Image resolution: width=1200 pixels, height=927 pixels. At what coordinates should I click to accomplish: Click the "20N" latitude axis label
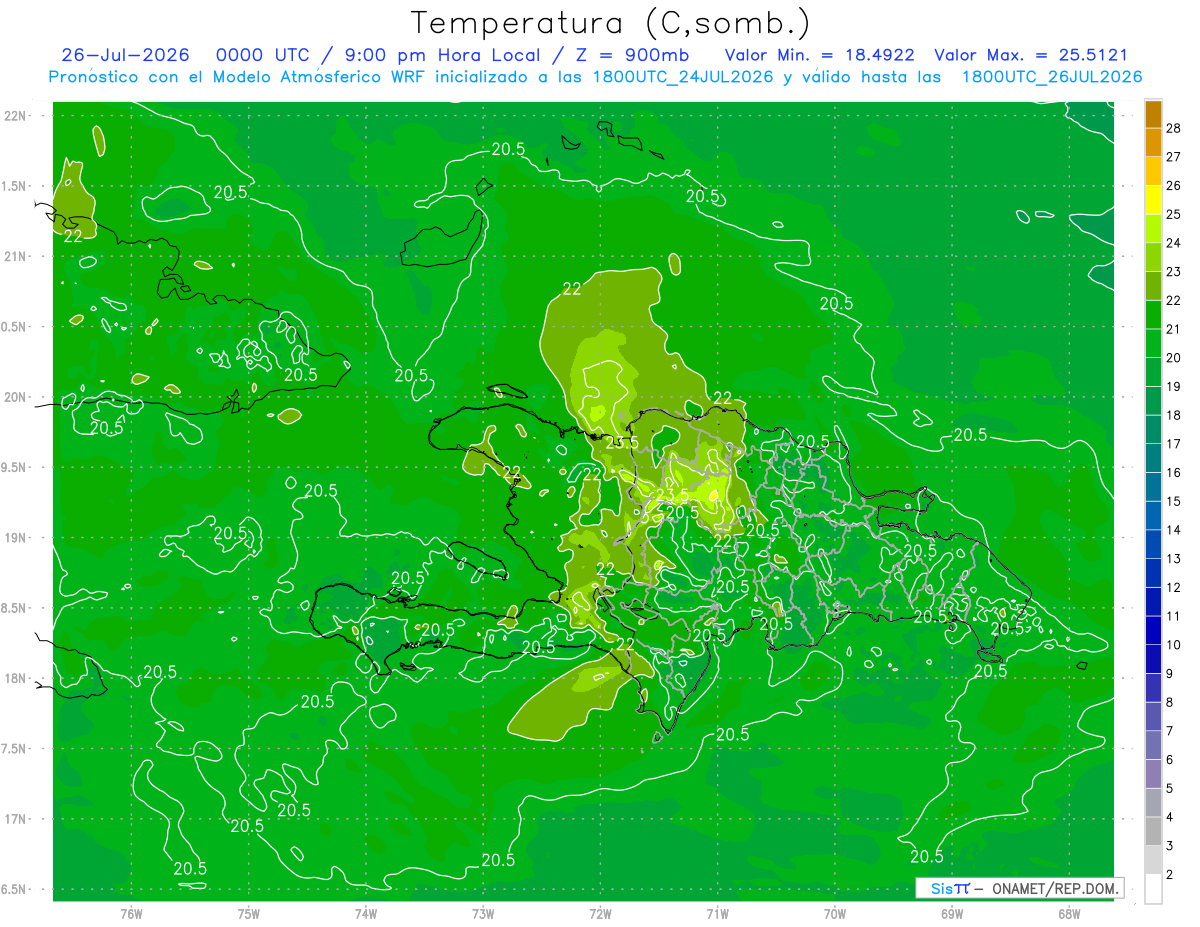point(14,397)
